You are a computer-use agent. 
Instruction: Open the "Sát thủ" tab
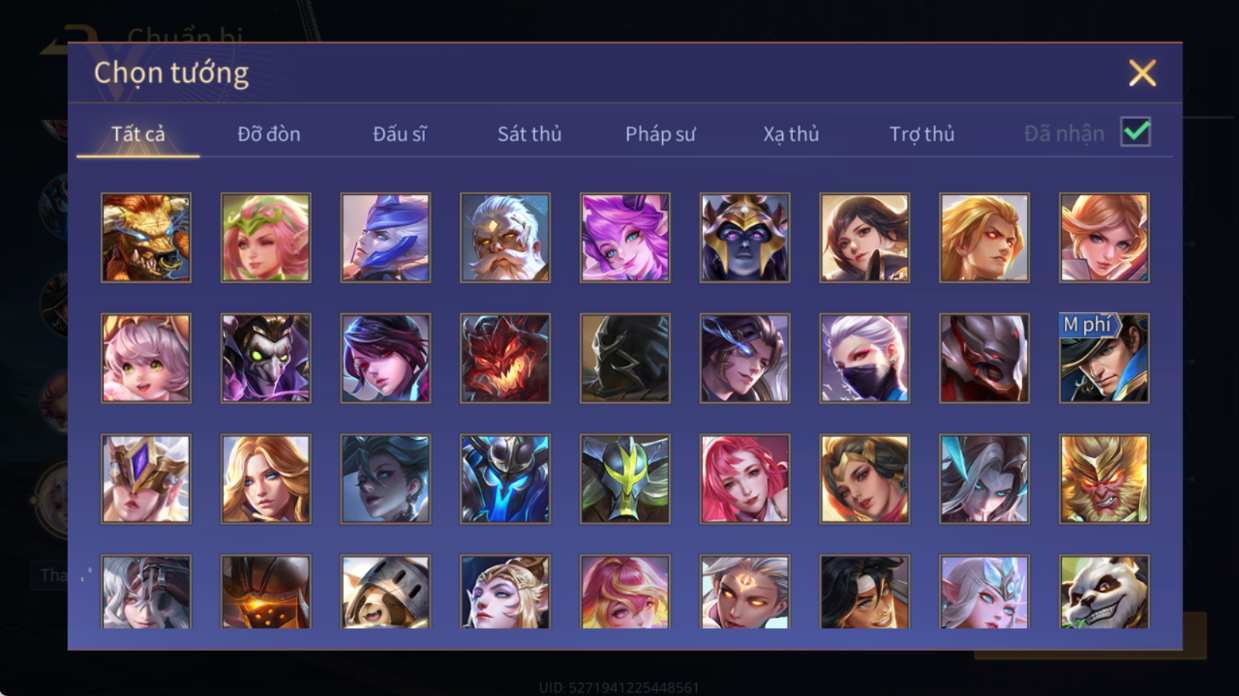pyautogui.click(x=530, y=134)
